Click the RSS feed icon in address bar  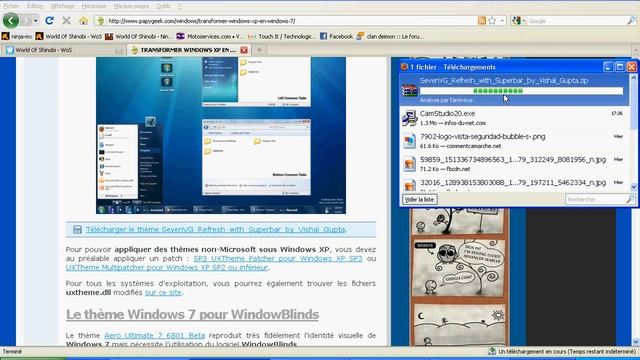[482, 20]
